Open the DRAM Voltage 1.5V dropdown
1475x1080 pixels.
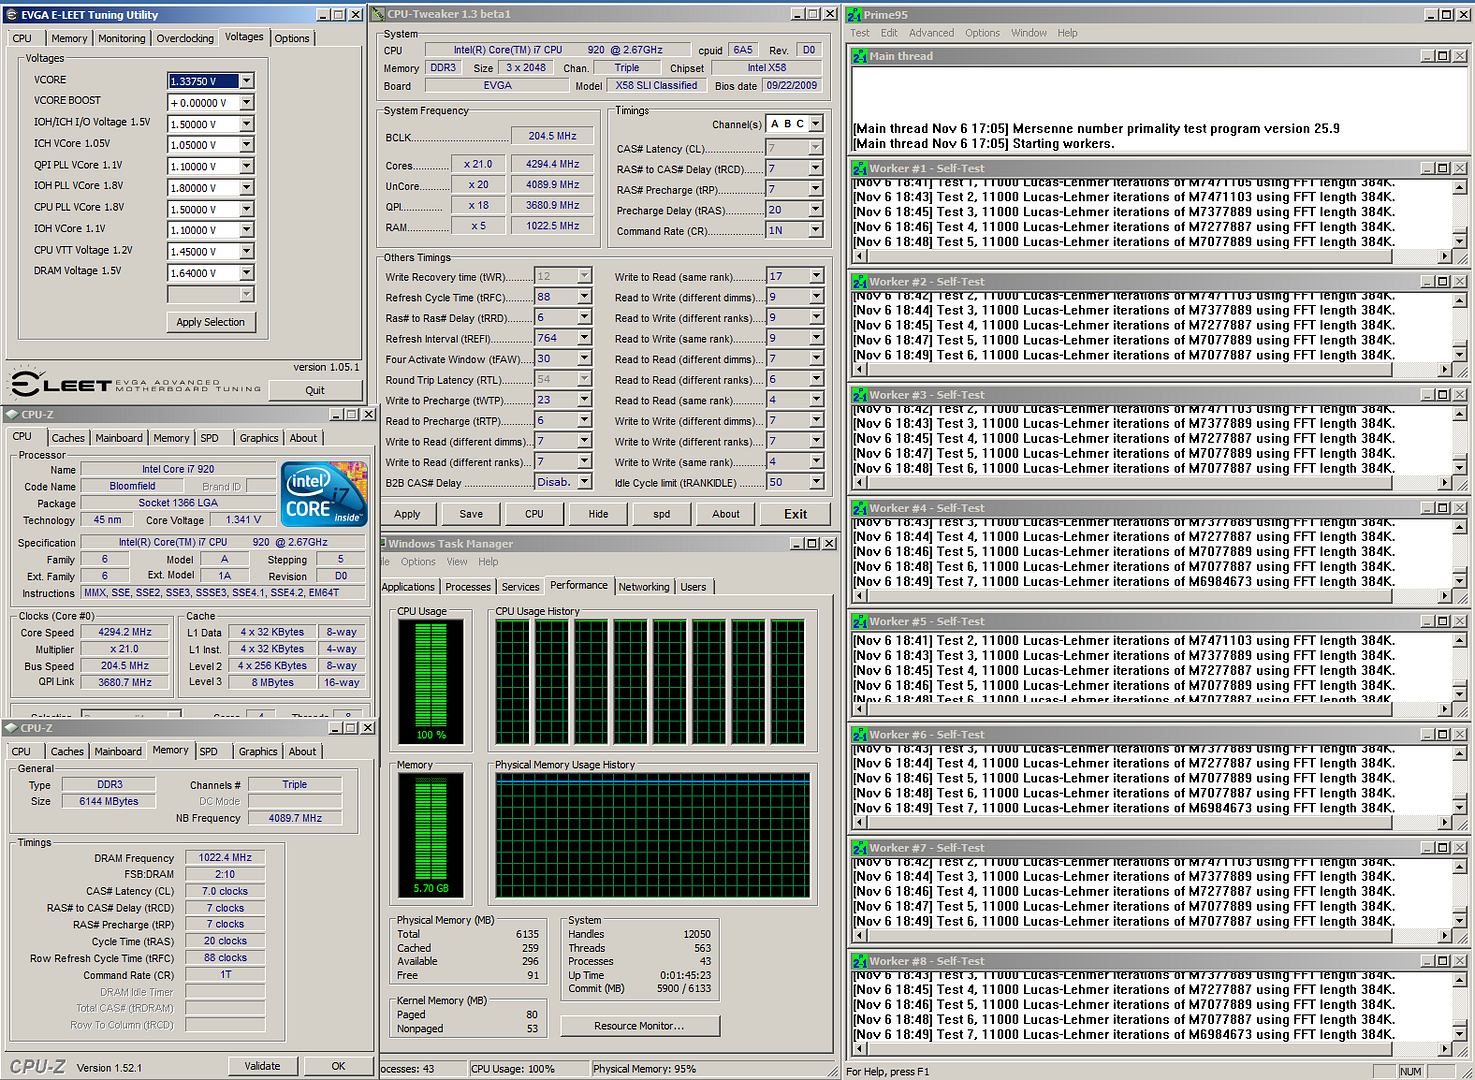click(247, 272)
